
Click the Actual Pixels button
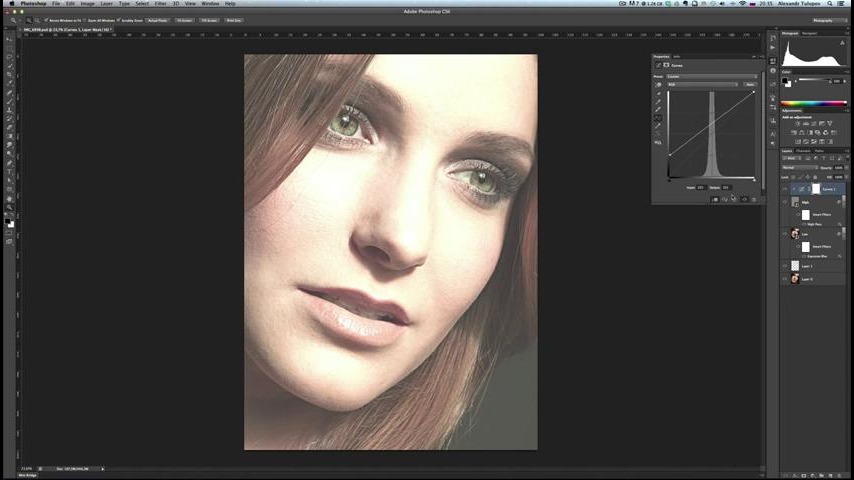[158, 20]
